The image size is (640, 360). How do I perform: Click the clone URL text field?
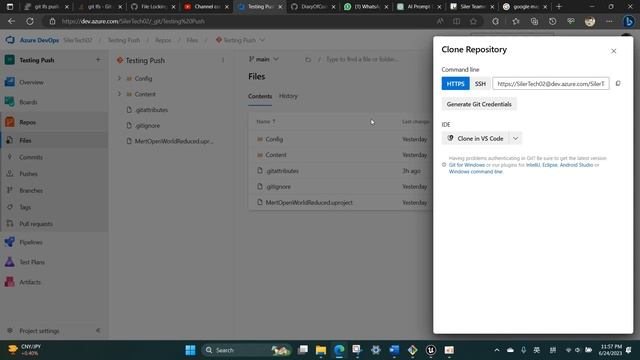pos(551,84)
